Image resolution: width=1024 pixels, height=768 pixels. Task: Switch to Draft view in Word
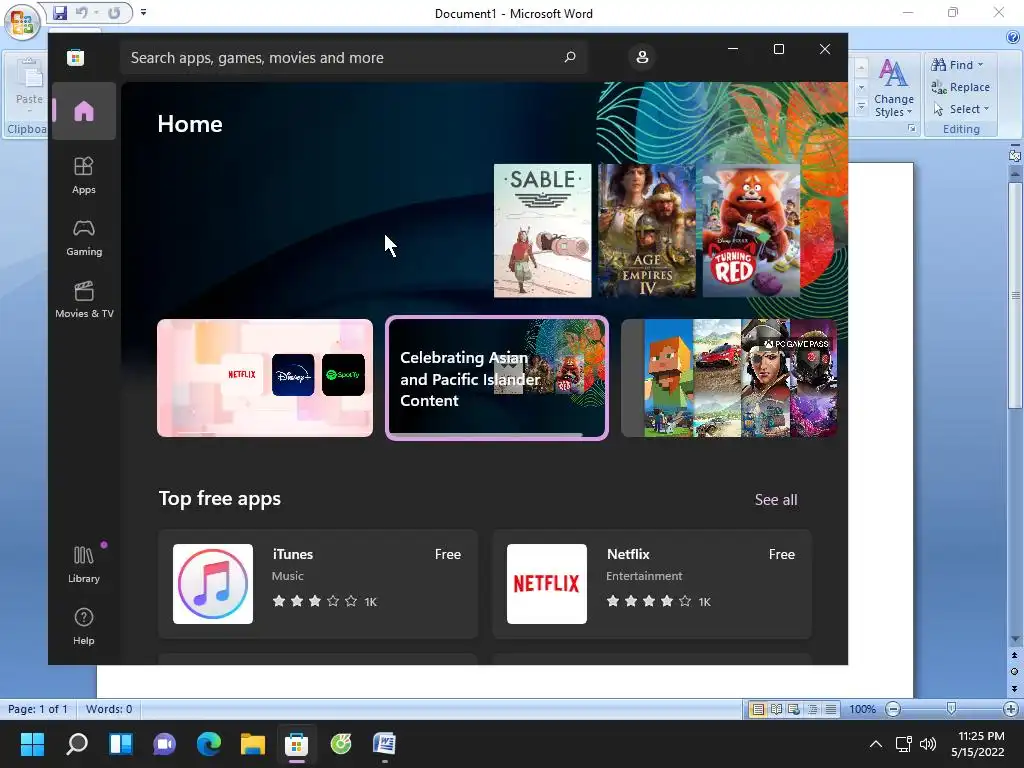[831, 709]
